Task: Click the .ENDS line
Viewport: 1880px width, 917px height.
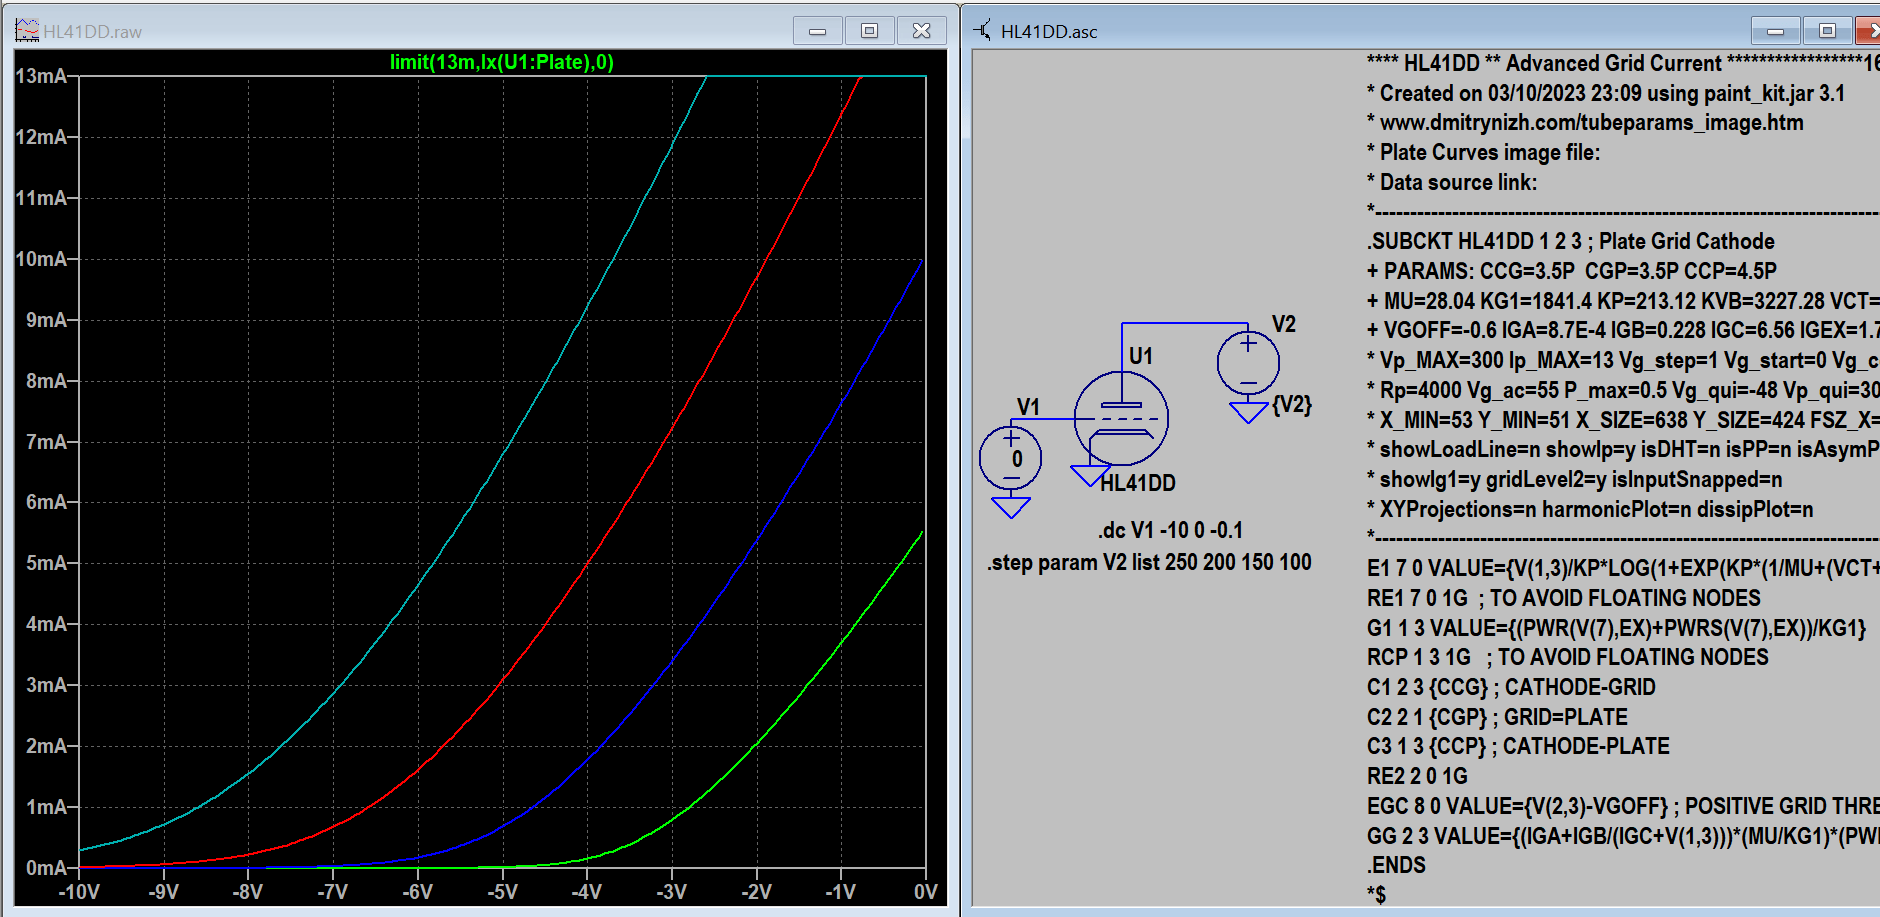Action: click(x=1396, y=865)
